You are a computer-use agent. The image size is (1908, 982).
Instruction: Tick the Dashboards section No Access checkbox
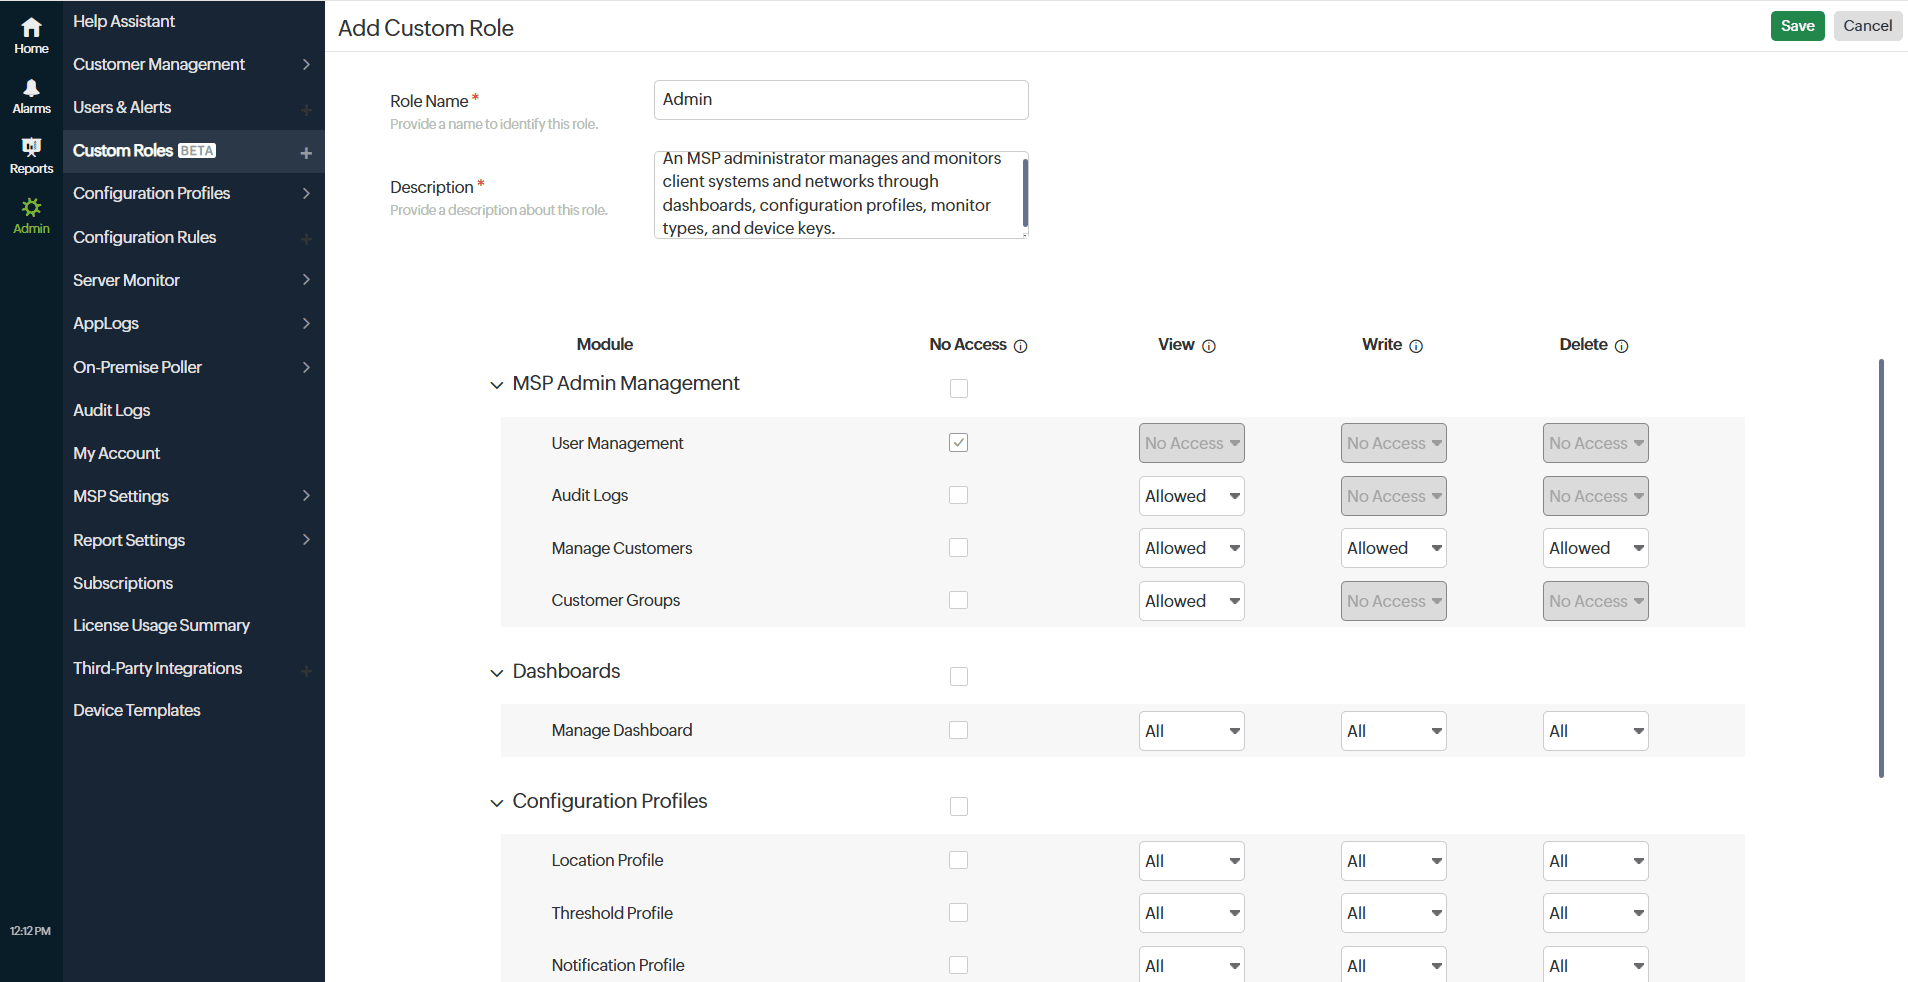point(958,676)
